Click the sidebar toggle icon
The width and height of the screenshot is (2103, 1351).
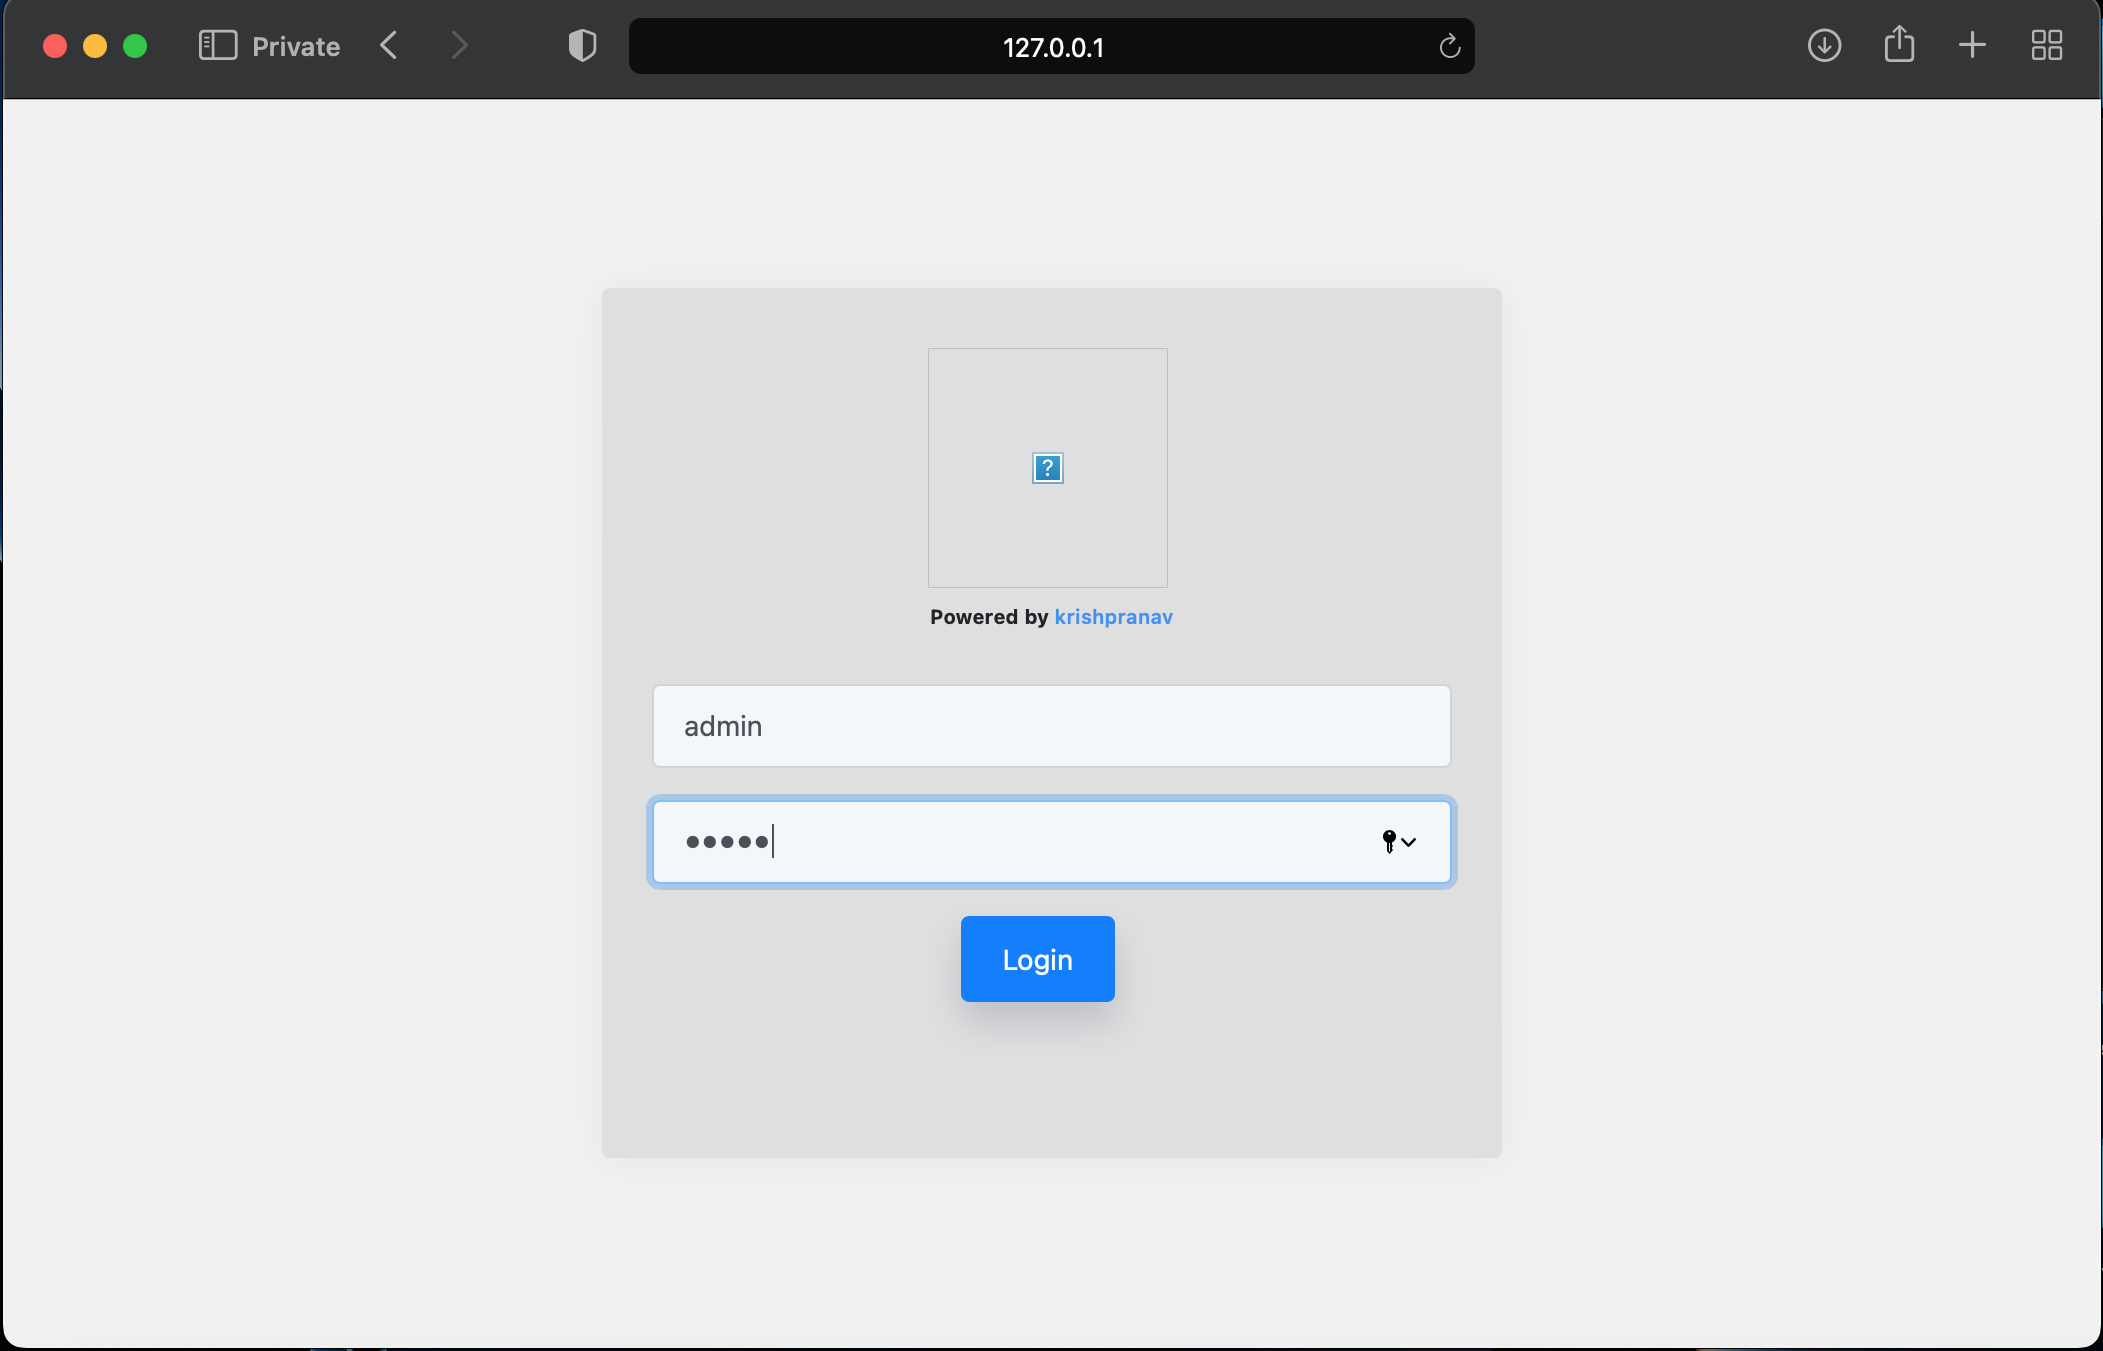217,46
